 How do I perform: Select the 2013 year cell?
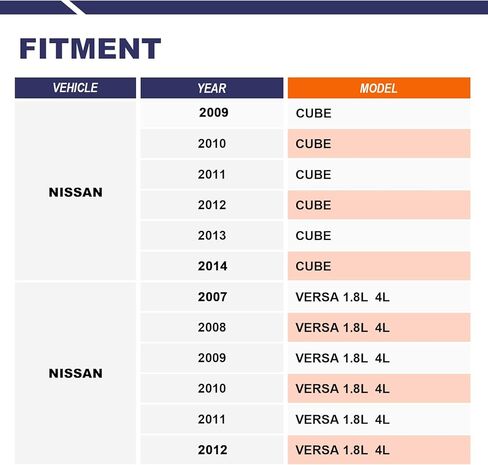[x=212, y=236]
